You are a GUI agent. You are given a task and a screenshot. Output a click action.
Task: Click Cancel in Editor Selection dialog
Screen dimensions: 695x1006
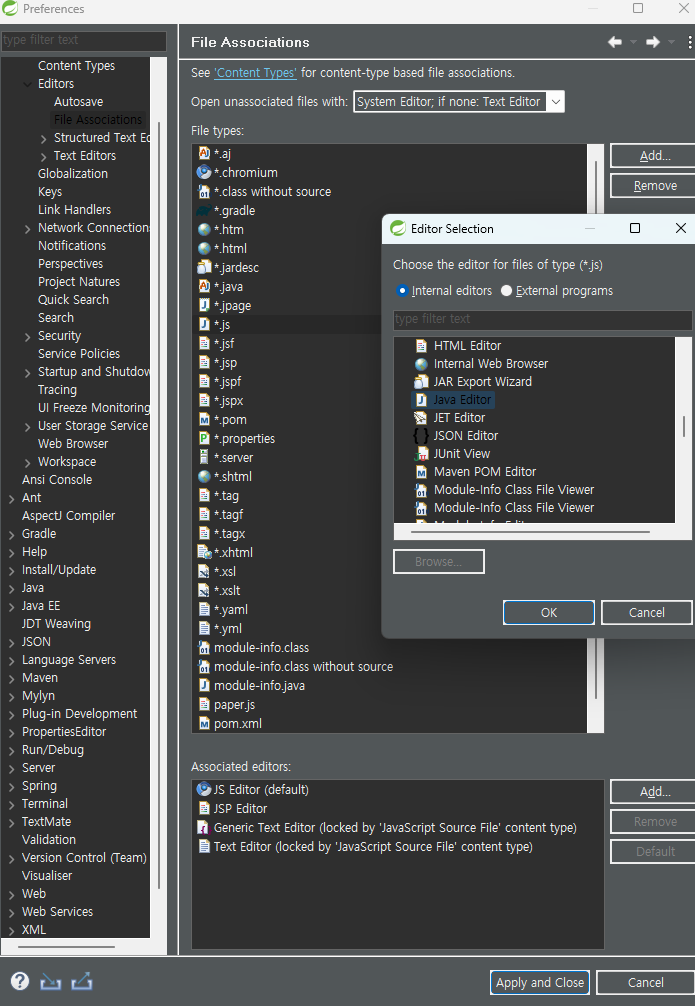[x=647, y=612]
